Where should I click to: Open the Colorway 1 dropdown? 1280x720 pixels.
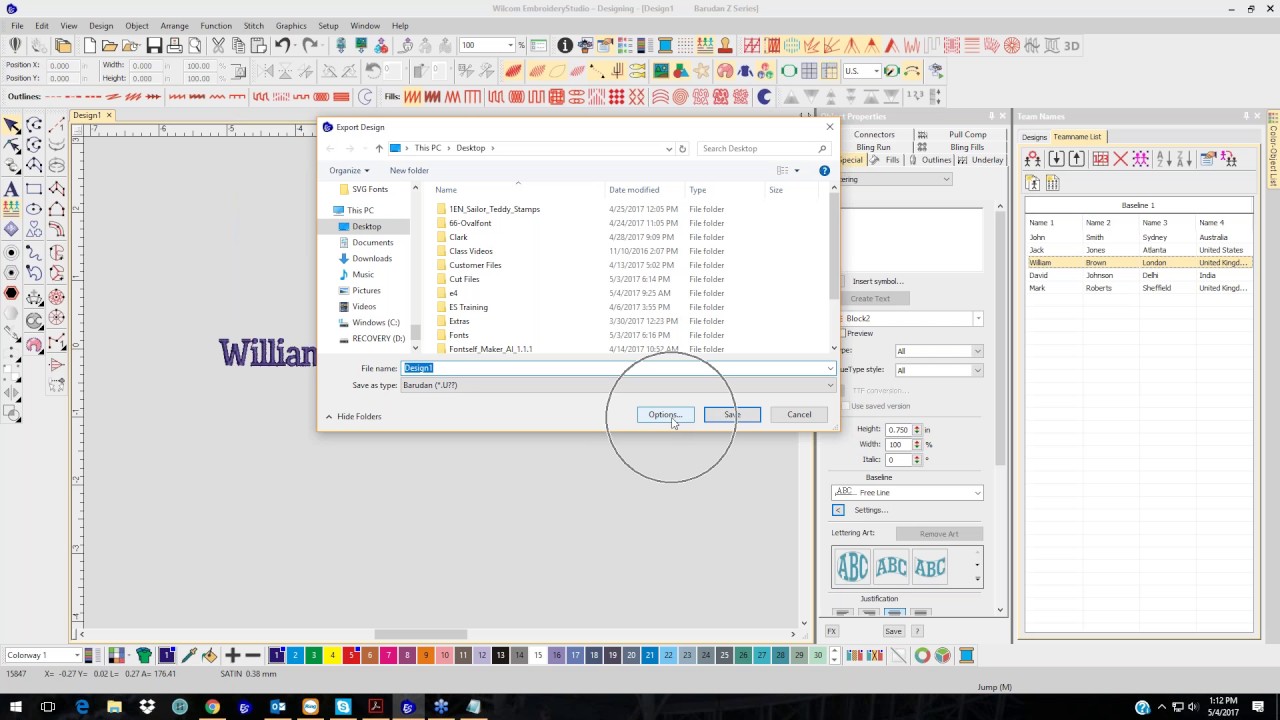[76, 655]
